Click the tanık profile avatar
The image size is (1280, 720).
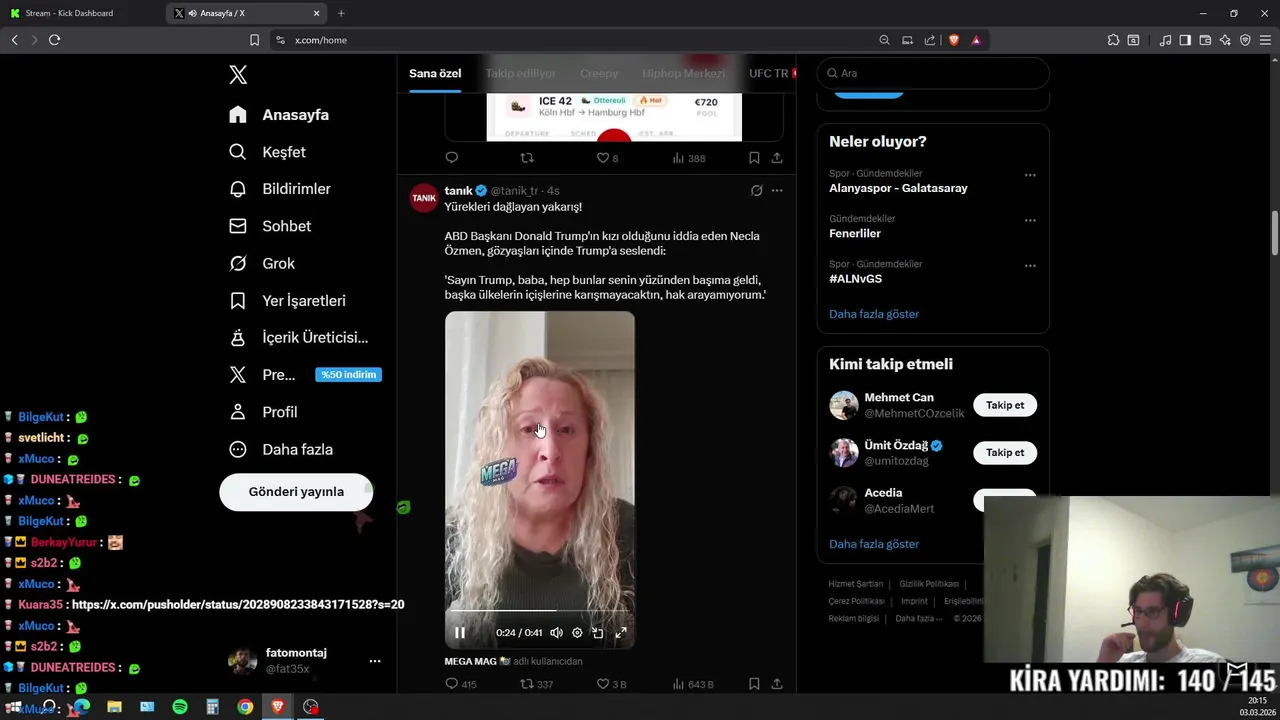pyautogui.click(x=424, y=198)
